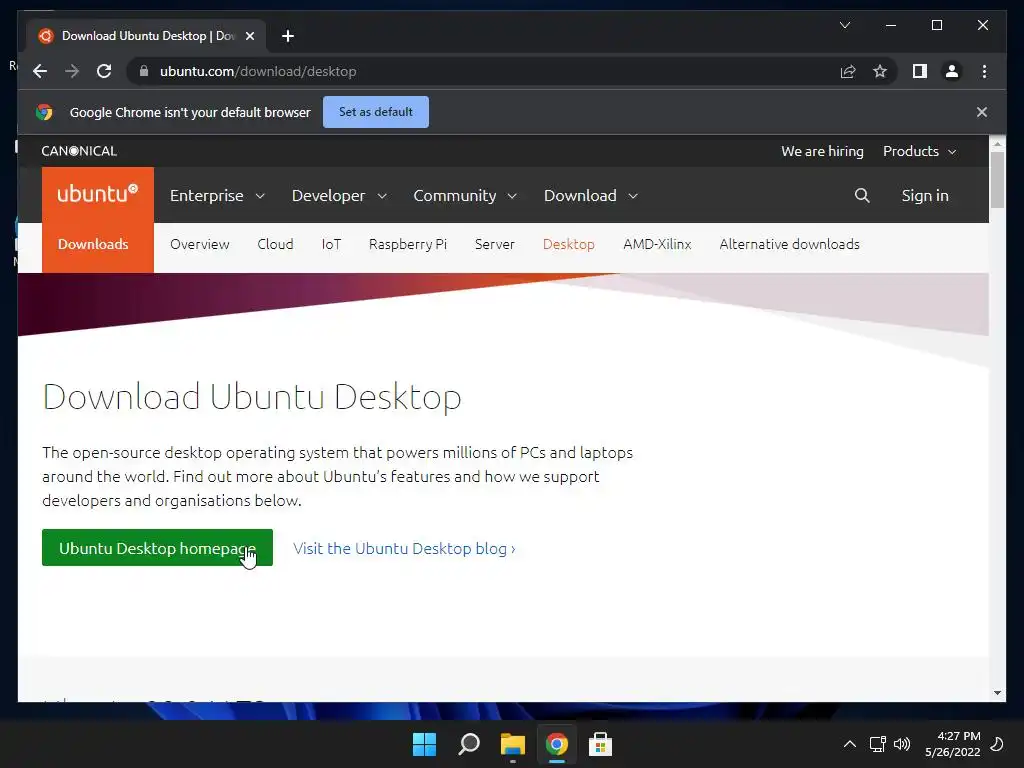
Task: Open a new tab with the plus icon
Action: (x=287, y=36)
